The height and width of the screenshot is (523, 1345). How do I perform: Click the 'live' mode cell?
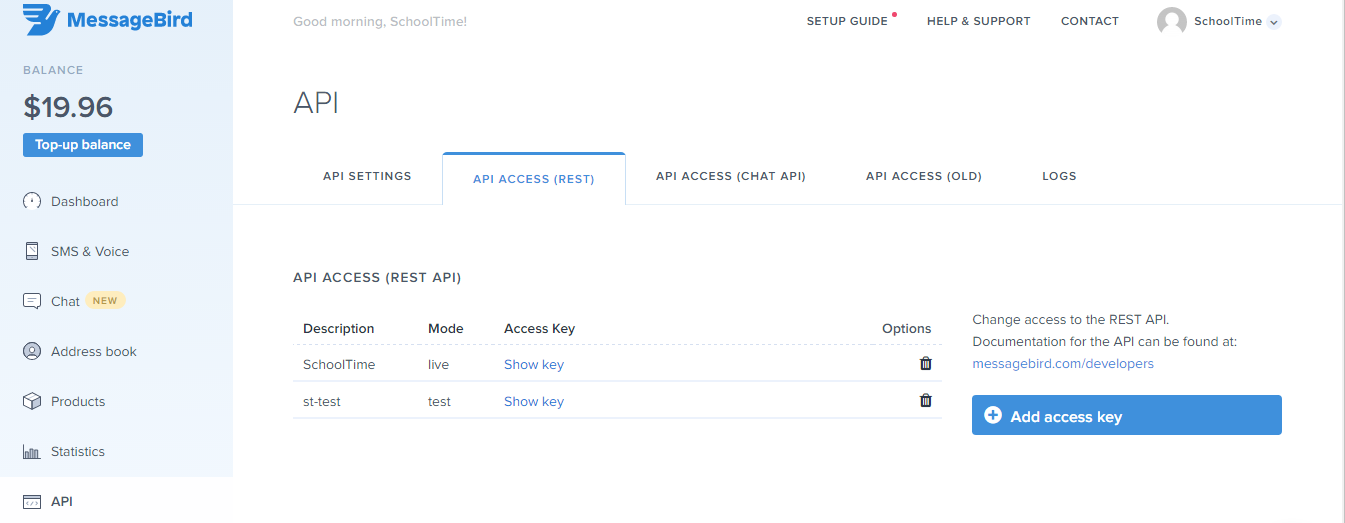point(439,365)
